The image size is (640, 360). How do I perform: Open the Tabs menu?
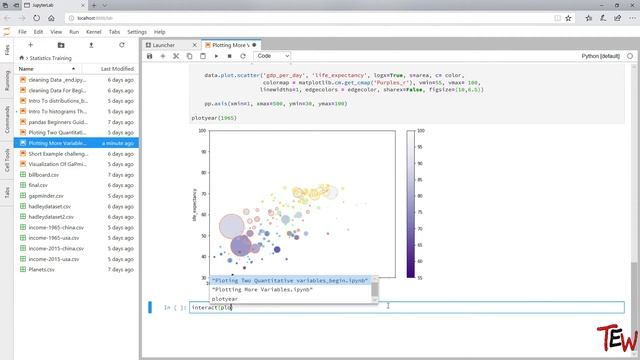pos(114,32)
